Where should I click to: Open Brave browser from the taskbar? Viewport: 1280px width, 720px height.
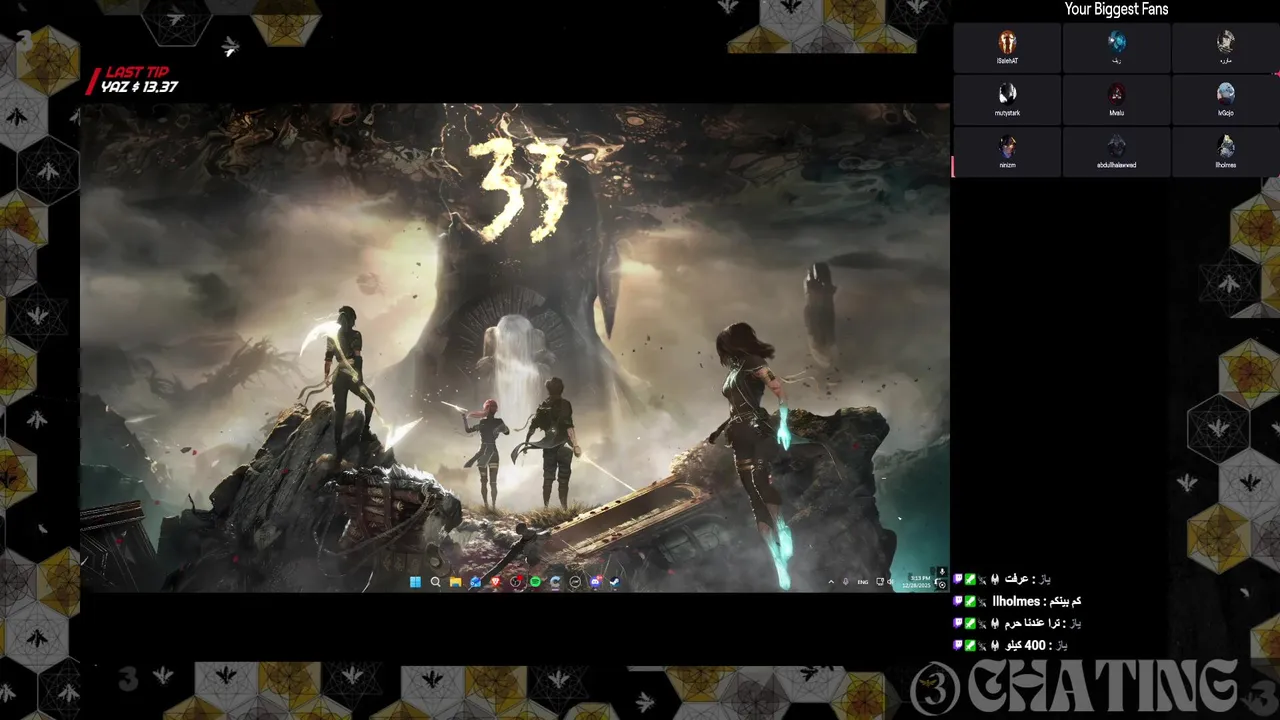pos(496,582)
